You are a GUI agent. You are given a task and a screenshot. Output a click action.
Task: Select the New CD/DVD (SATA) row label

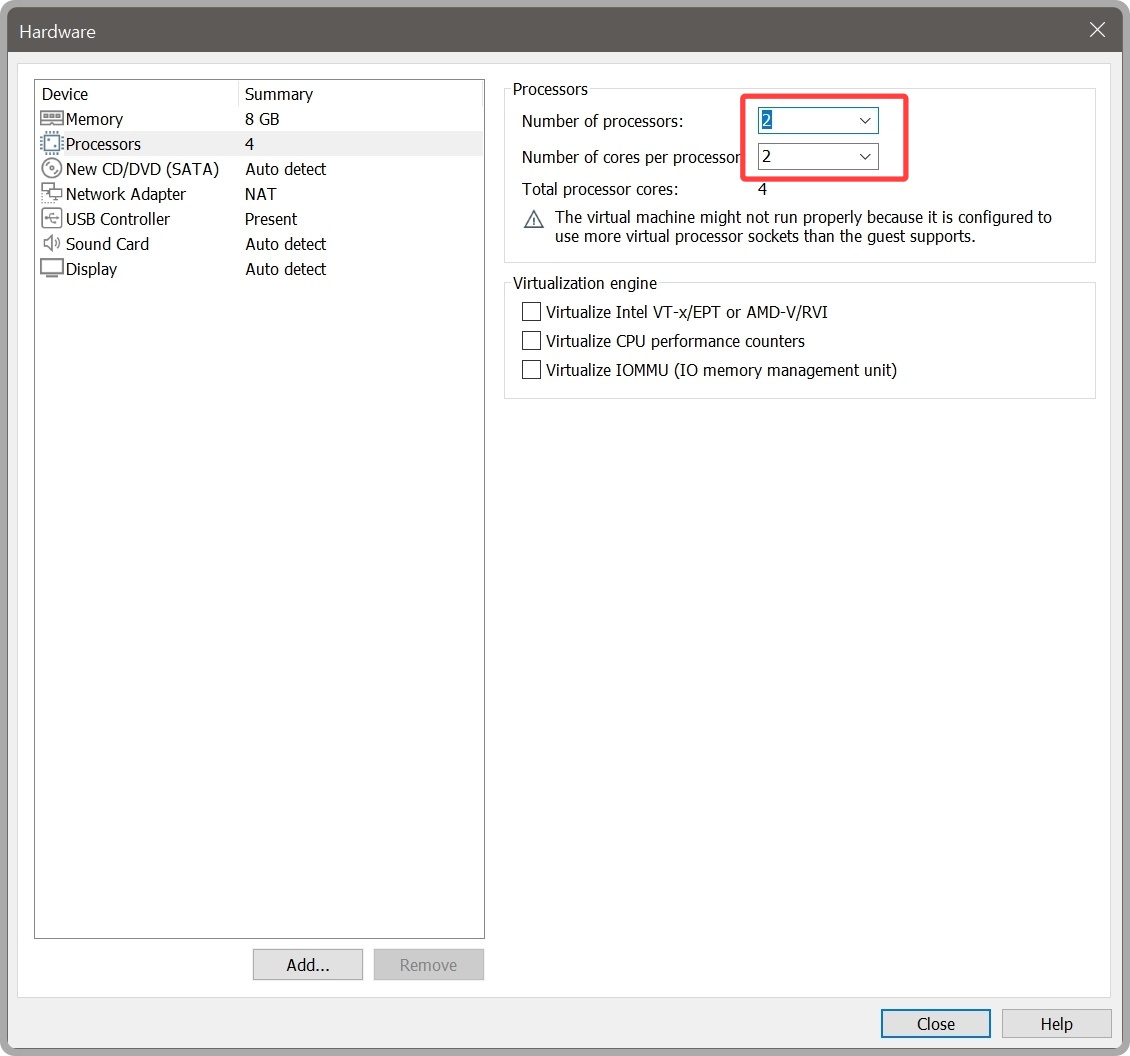point(142,169)
